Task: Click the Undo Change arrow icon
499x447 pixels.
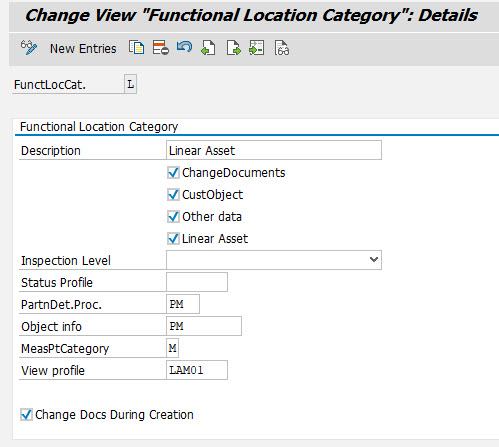Action: coord(185,47)
